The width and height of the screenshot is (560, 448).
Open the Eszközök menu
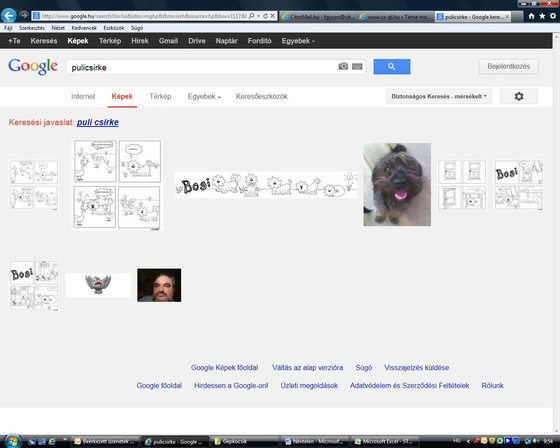[114, 28]
